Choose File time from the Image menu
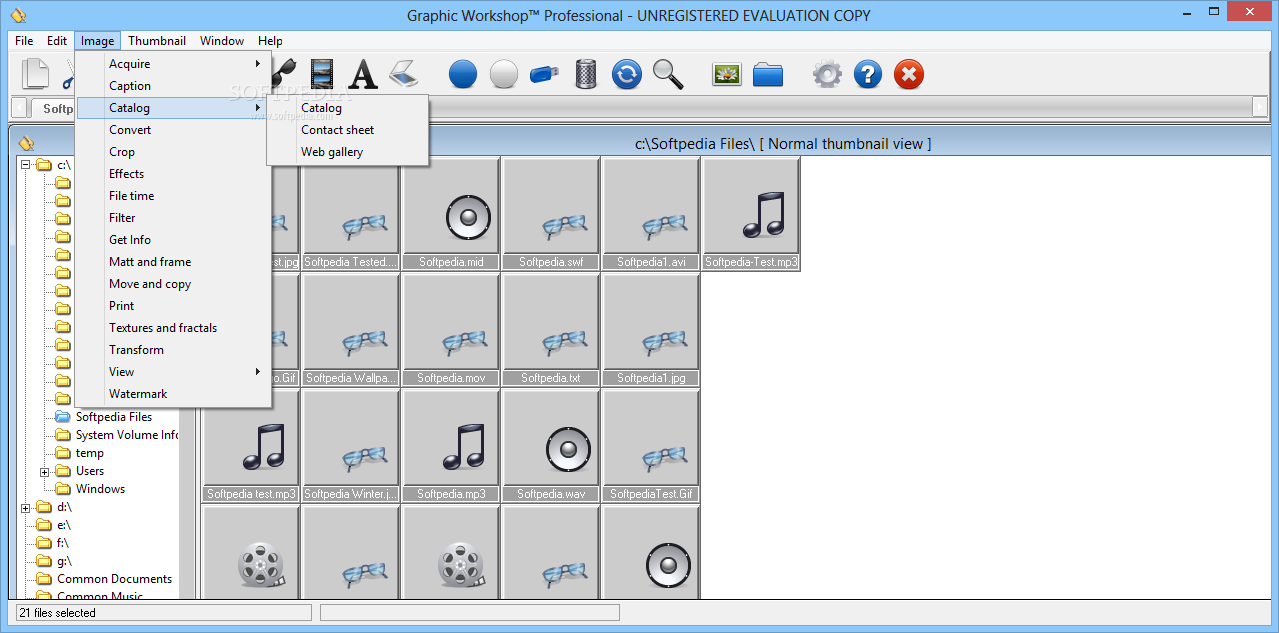 [x=173, y=196]
